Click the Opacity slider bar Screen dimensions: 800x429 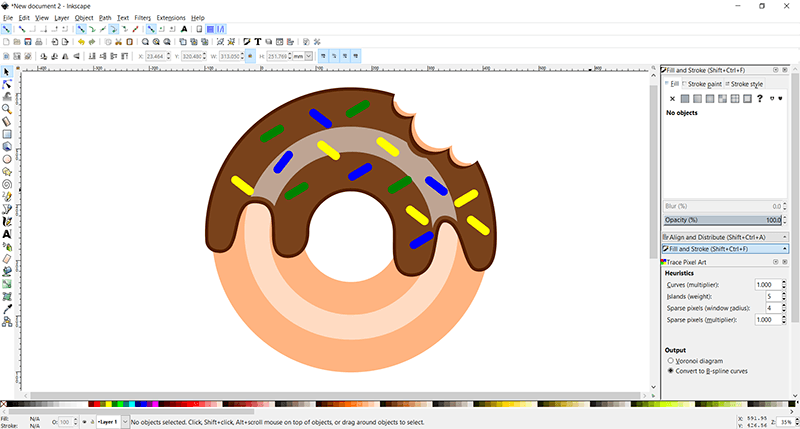click(722, 220)
